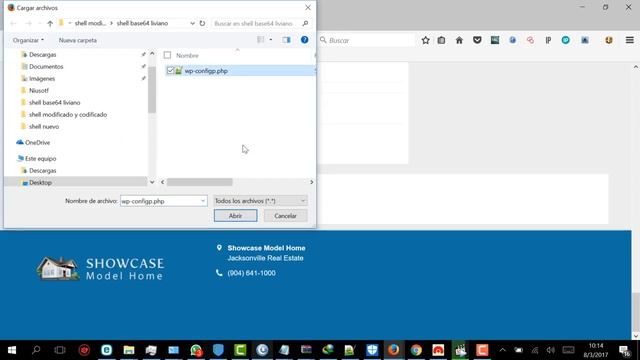Select shell modi... breadcrumb segment
The image size is (640, 360).
(90, 23)
